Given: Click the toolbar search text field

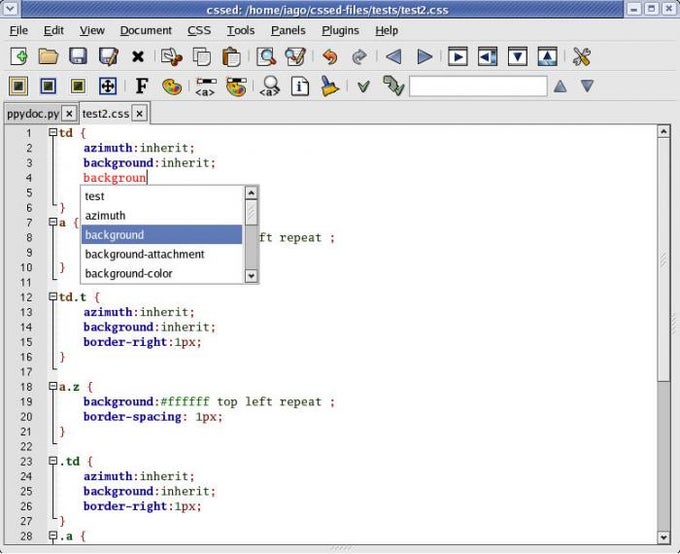Looking at the screenshot, I should 478,86.
